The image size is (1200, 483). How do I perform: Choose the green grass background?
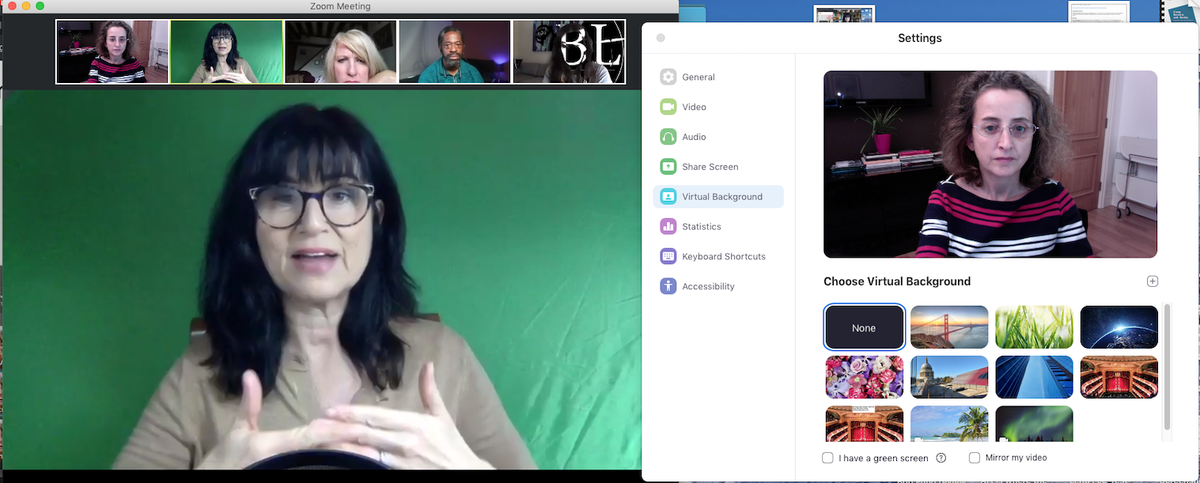[1034, 327]
